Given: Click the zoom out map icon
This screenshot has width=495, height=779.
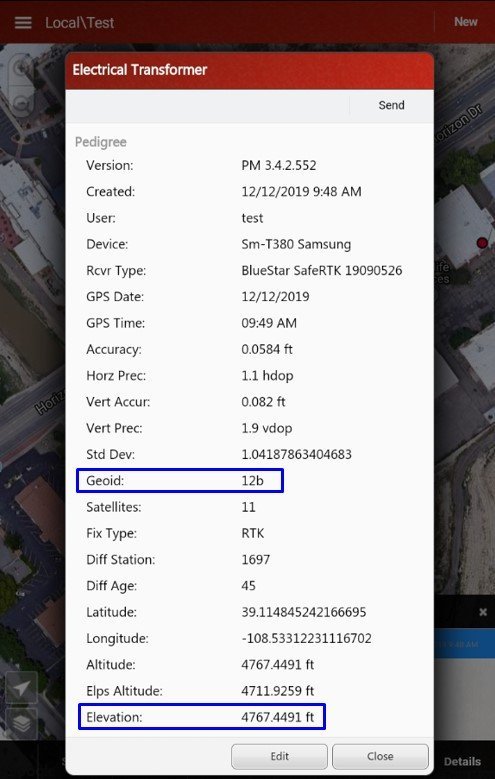Looking at the screenshot, I should (22, 103).
